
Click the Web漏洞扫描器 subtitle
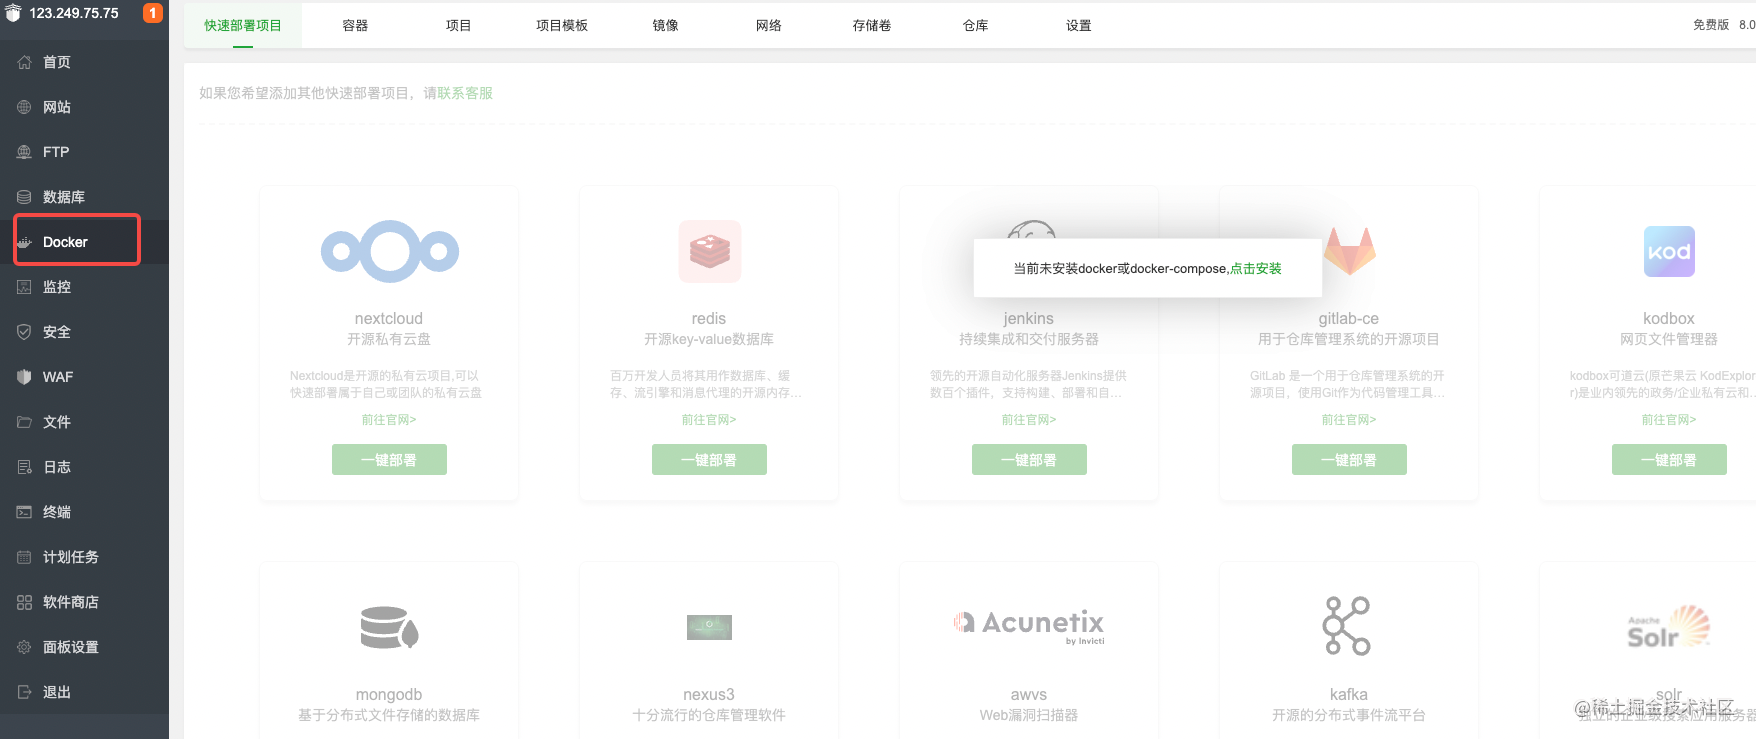[x=1029, y=715]
